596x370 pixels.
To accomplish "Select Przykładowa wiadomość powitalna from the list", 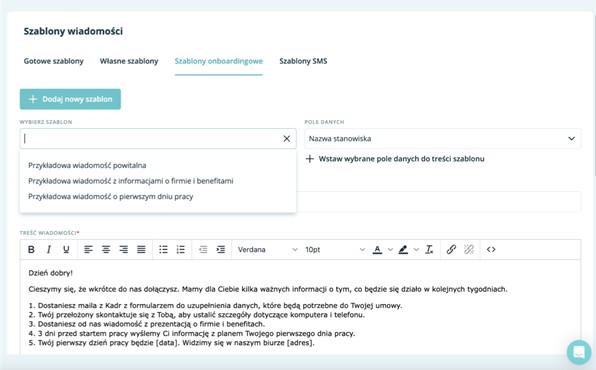I will pos(87,165).
